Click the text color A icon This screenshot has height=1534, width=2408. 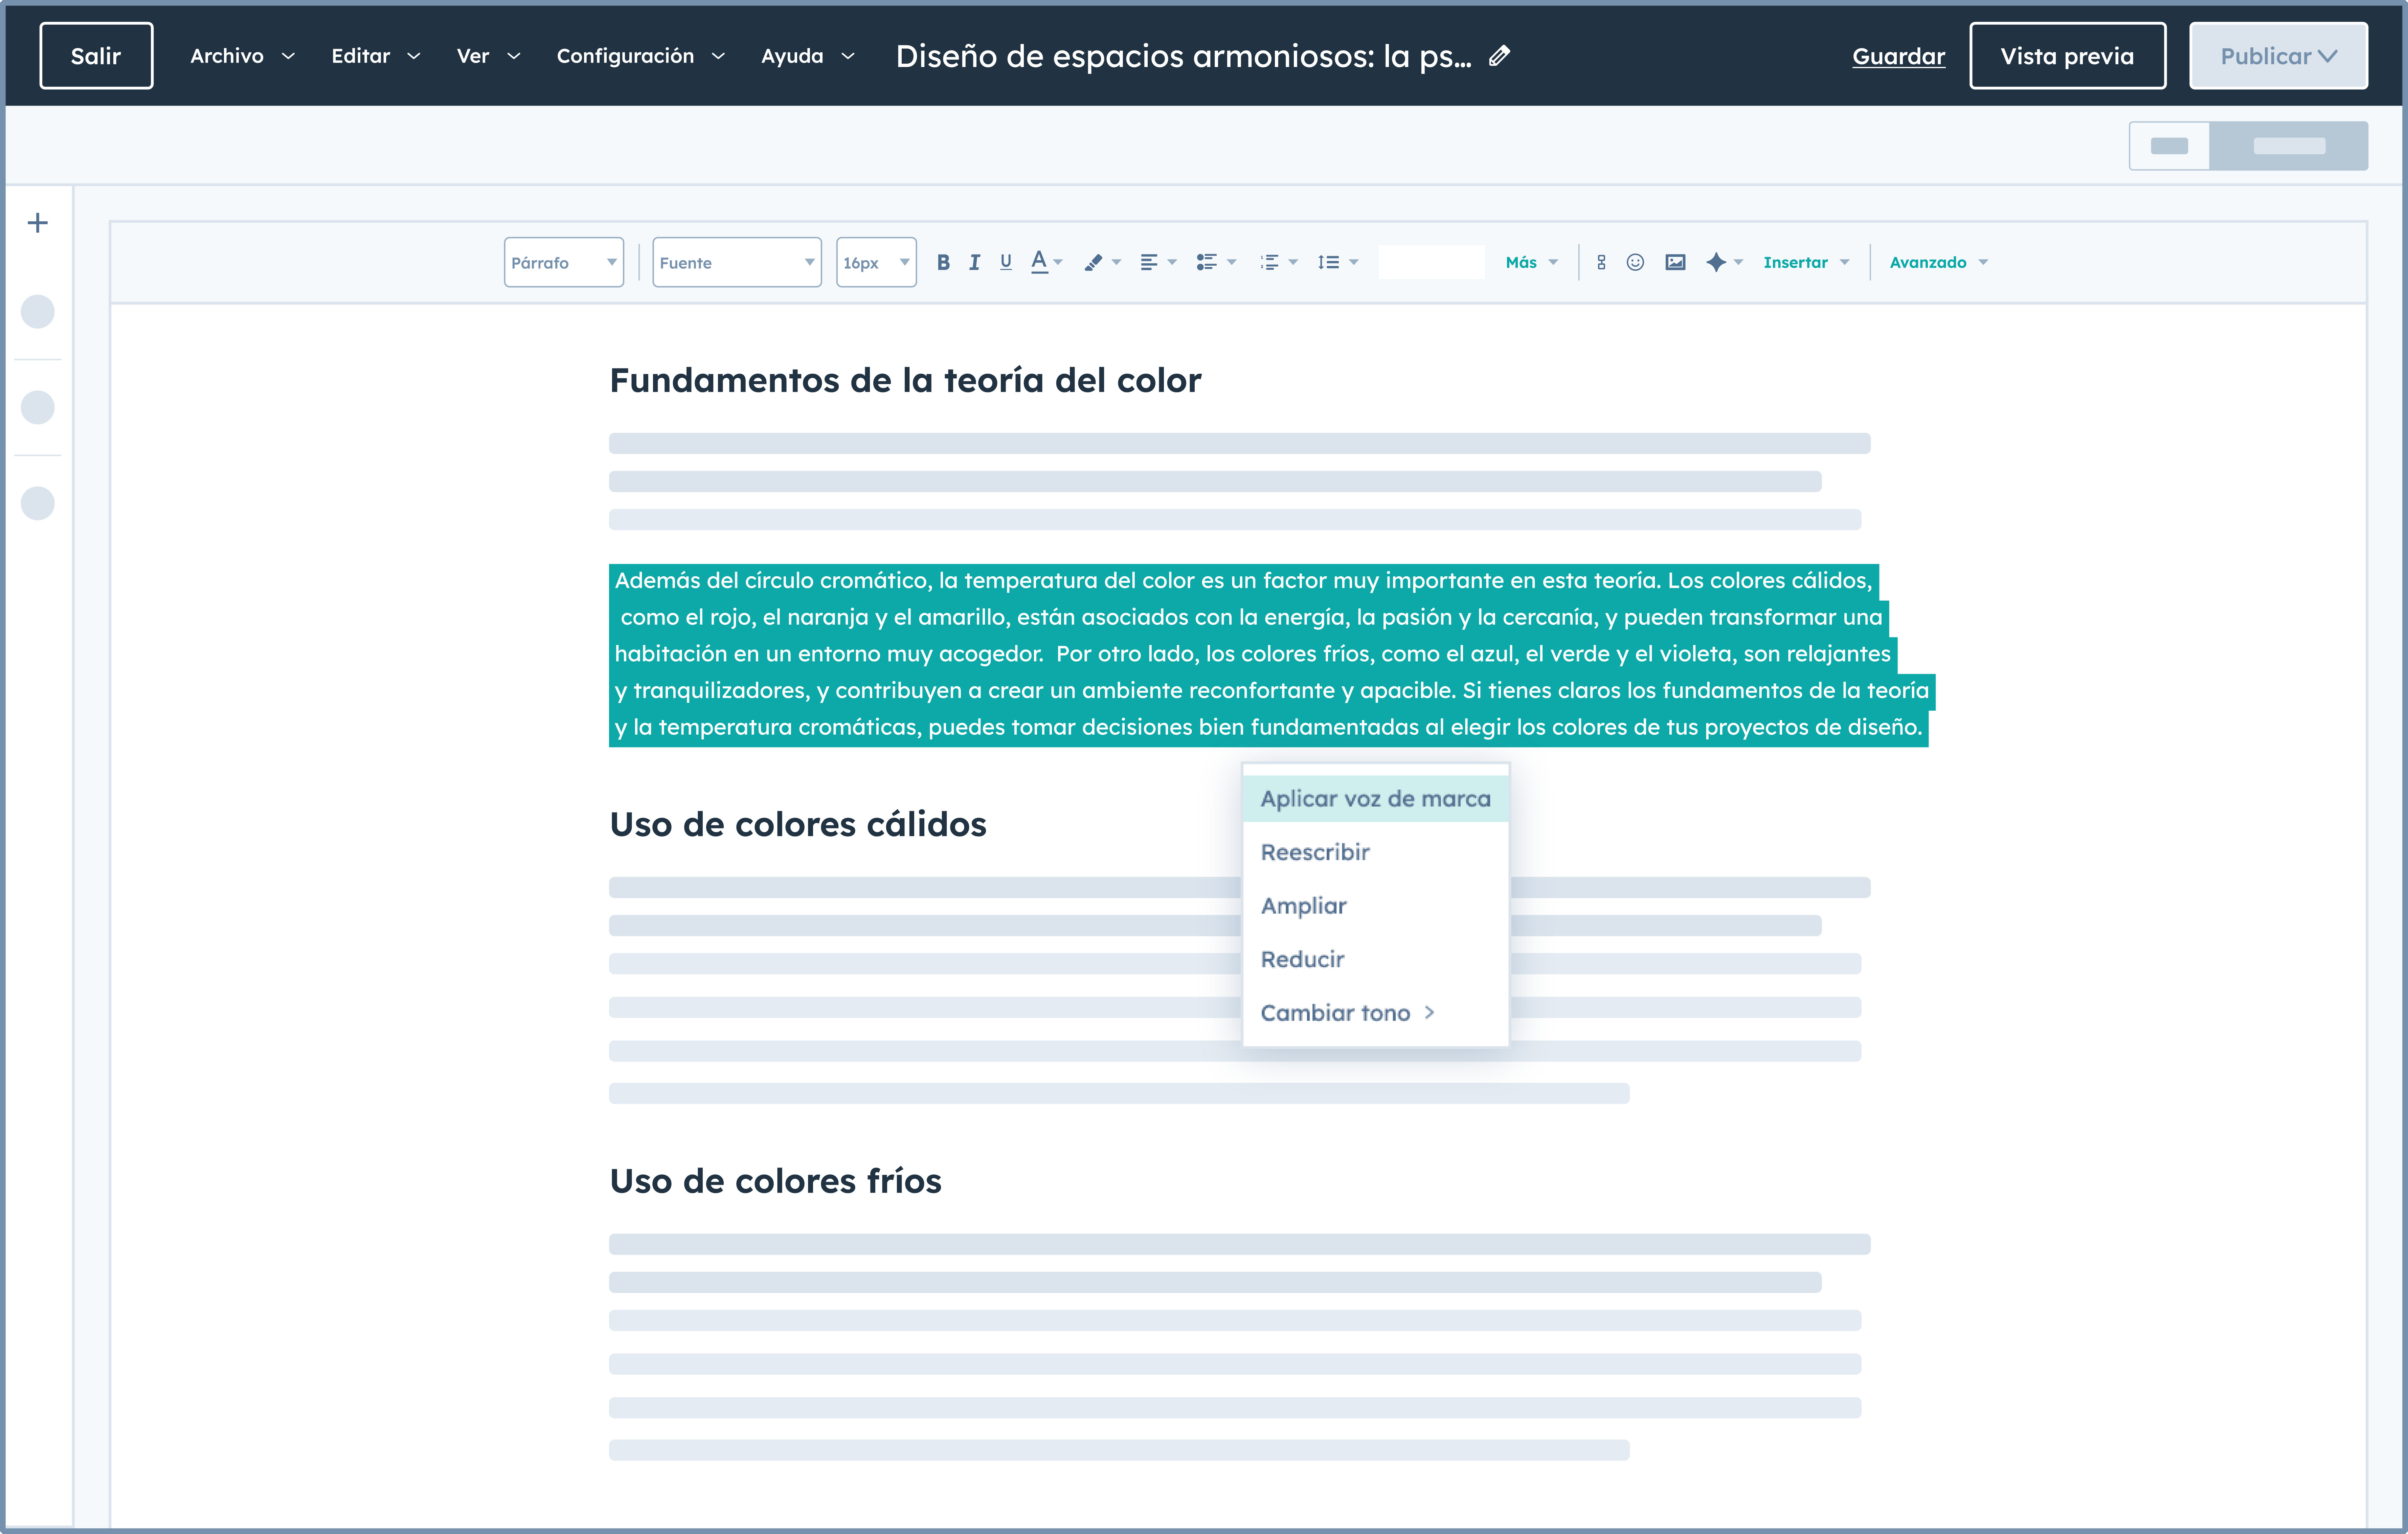(x=1039, y=262)
